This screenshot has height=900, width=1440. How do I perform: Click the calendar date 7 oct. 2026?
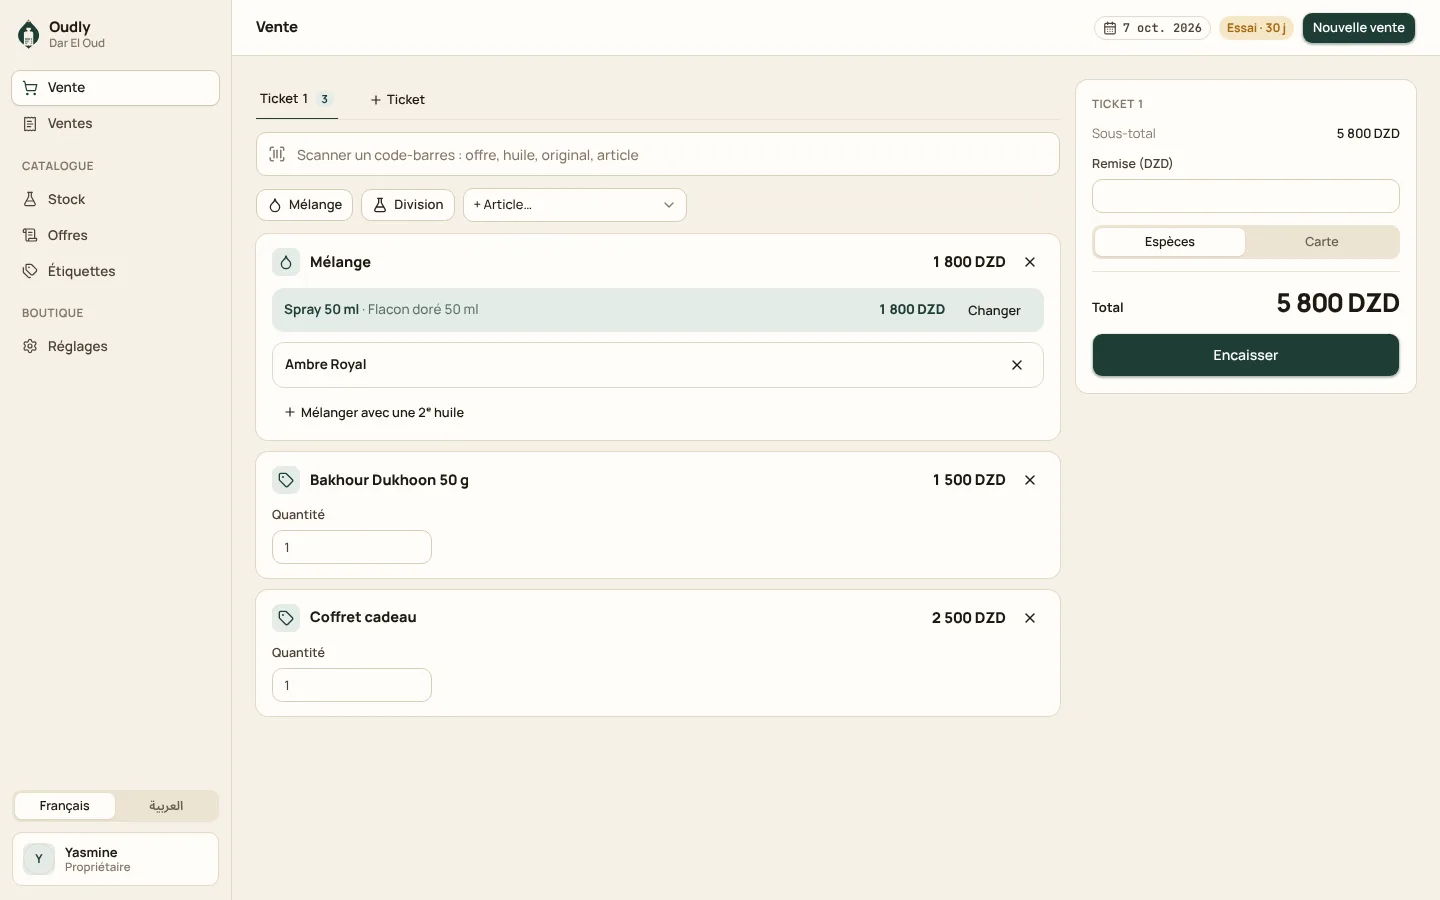click(1152, 28)
